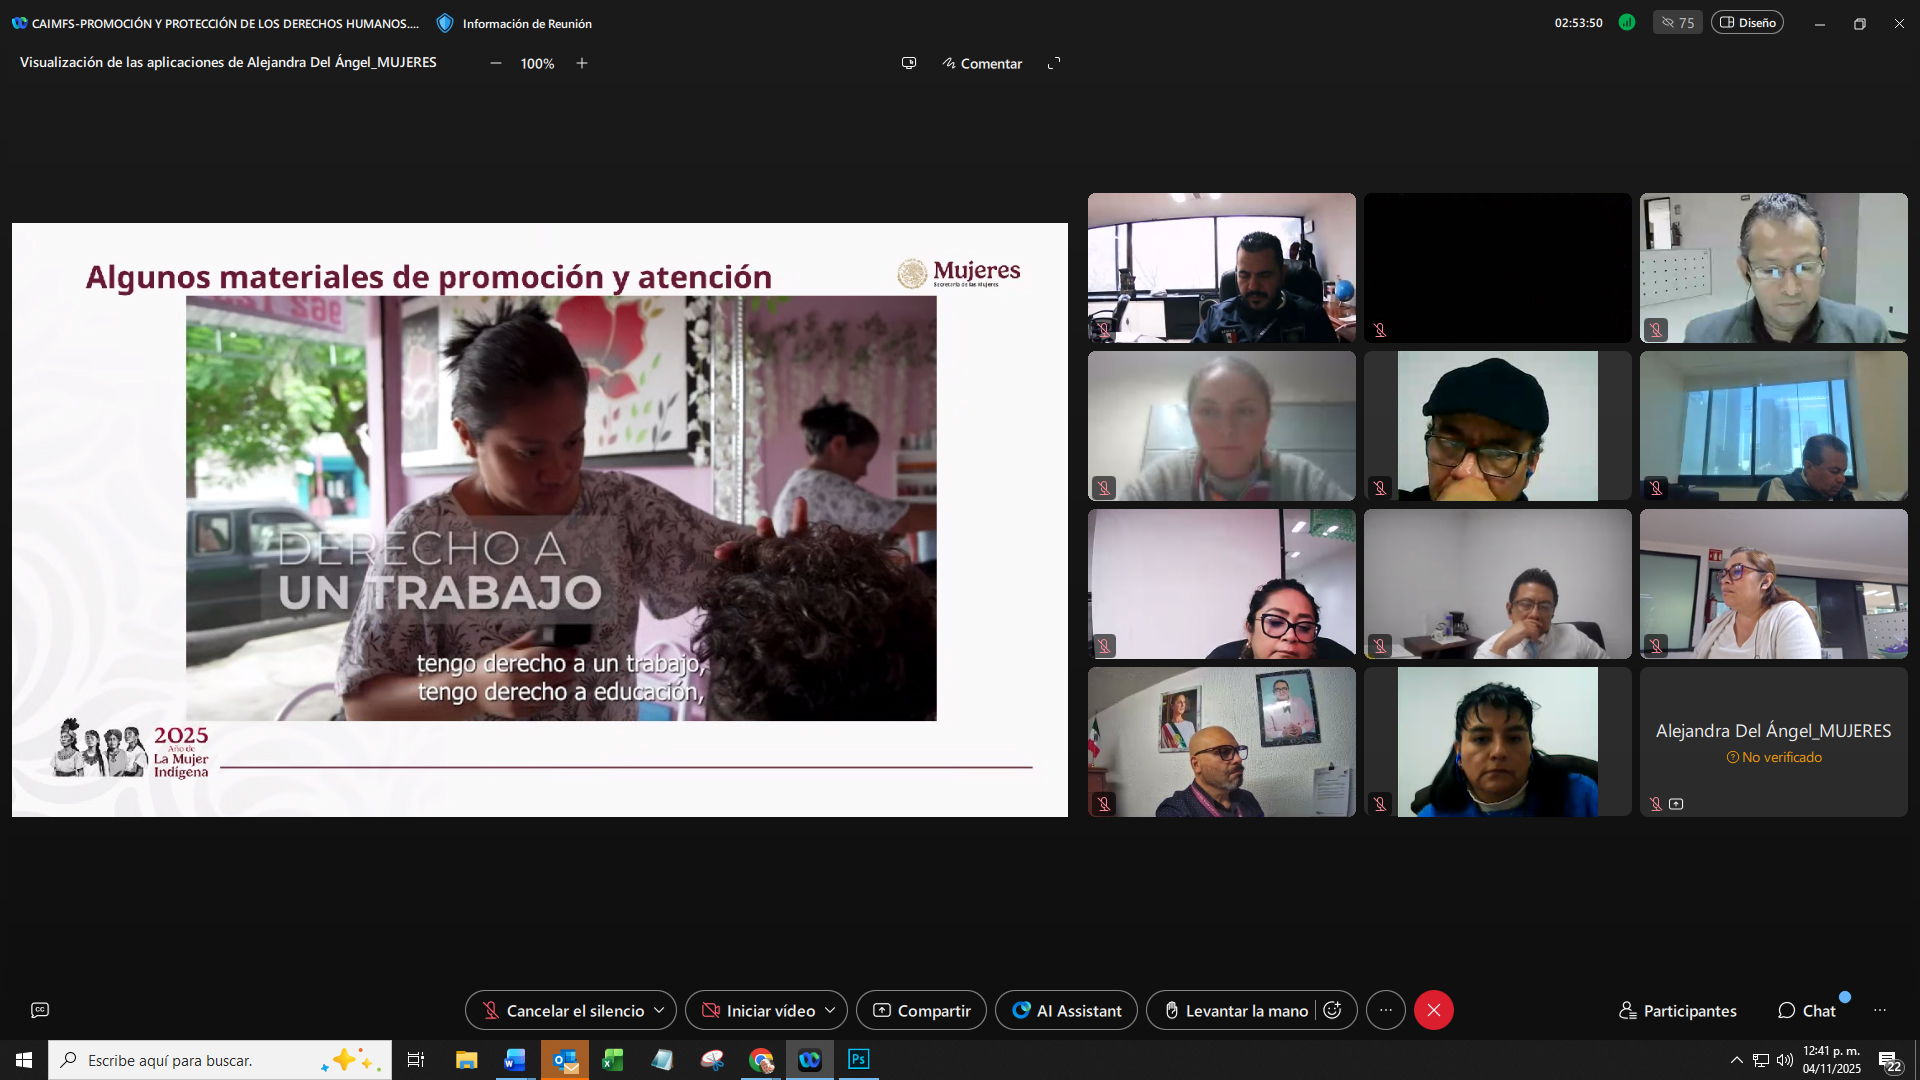1920x1080 pixels.
Task: Click the Compartir button
Action: 921,1011
